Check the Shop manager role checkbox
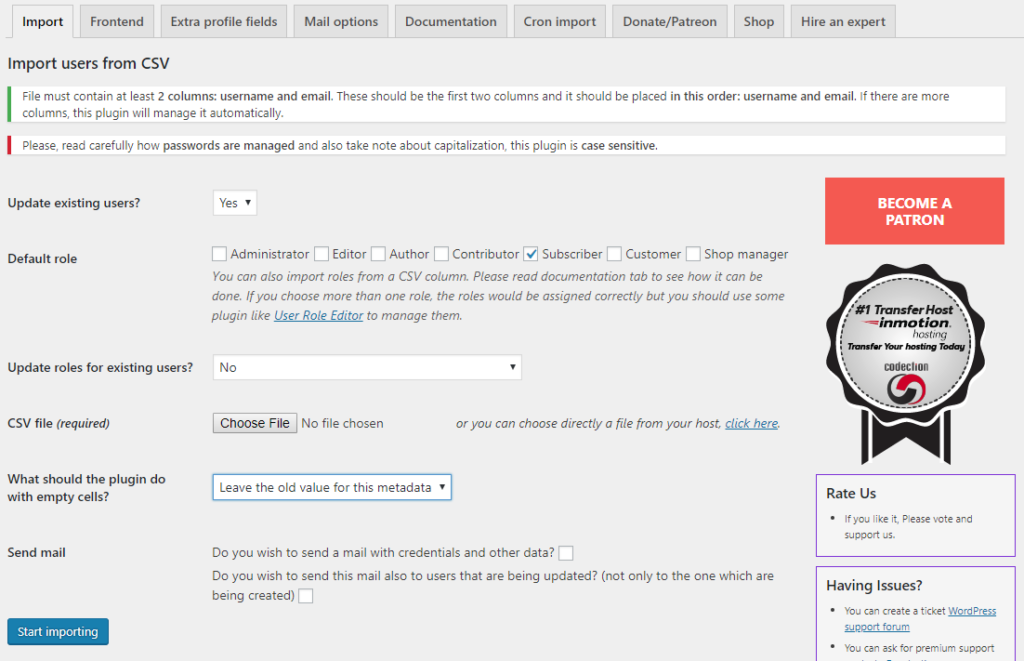This screenshot has height=661, width=1024. coord(693,253)
